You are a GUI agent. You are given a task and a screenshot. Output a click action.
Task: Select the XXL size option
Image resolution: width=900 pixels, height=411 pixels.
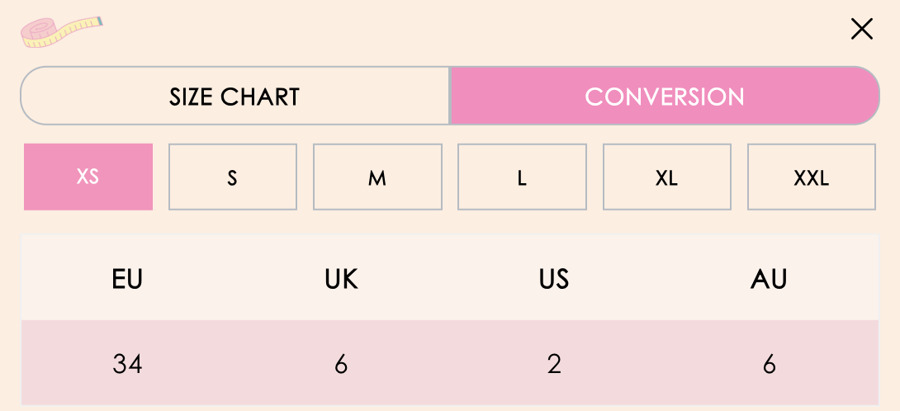[811, 177]
